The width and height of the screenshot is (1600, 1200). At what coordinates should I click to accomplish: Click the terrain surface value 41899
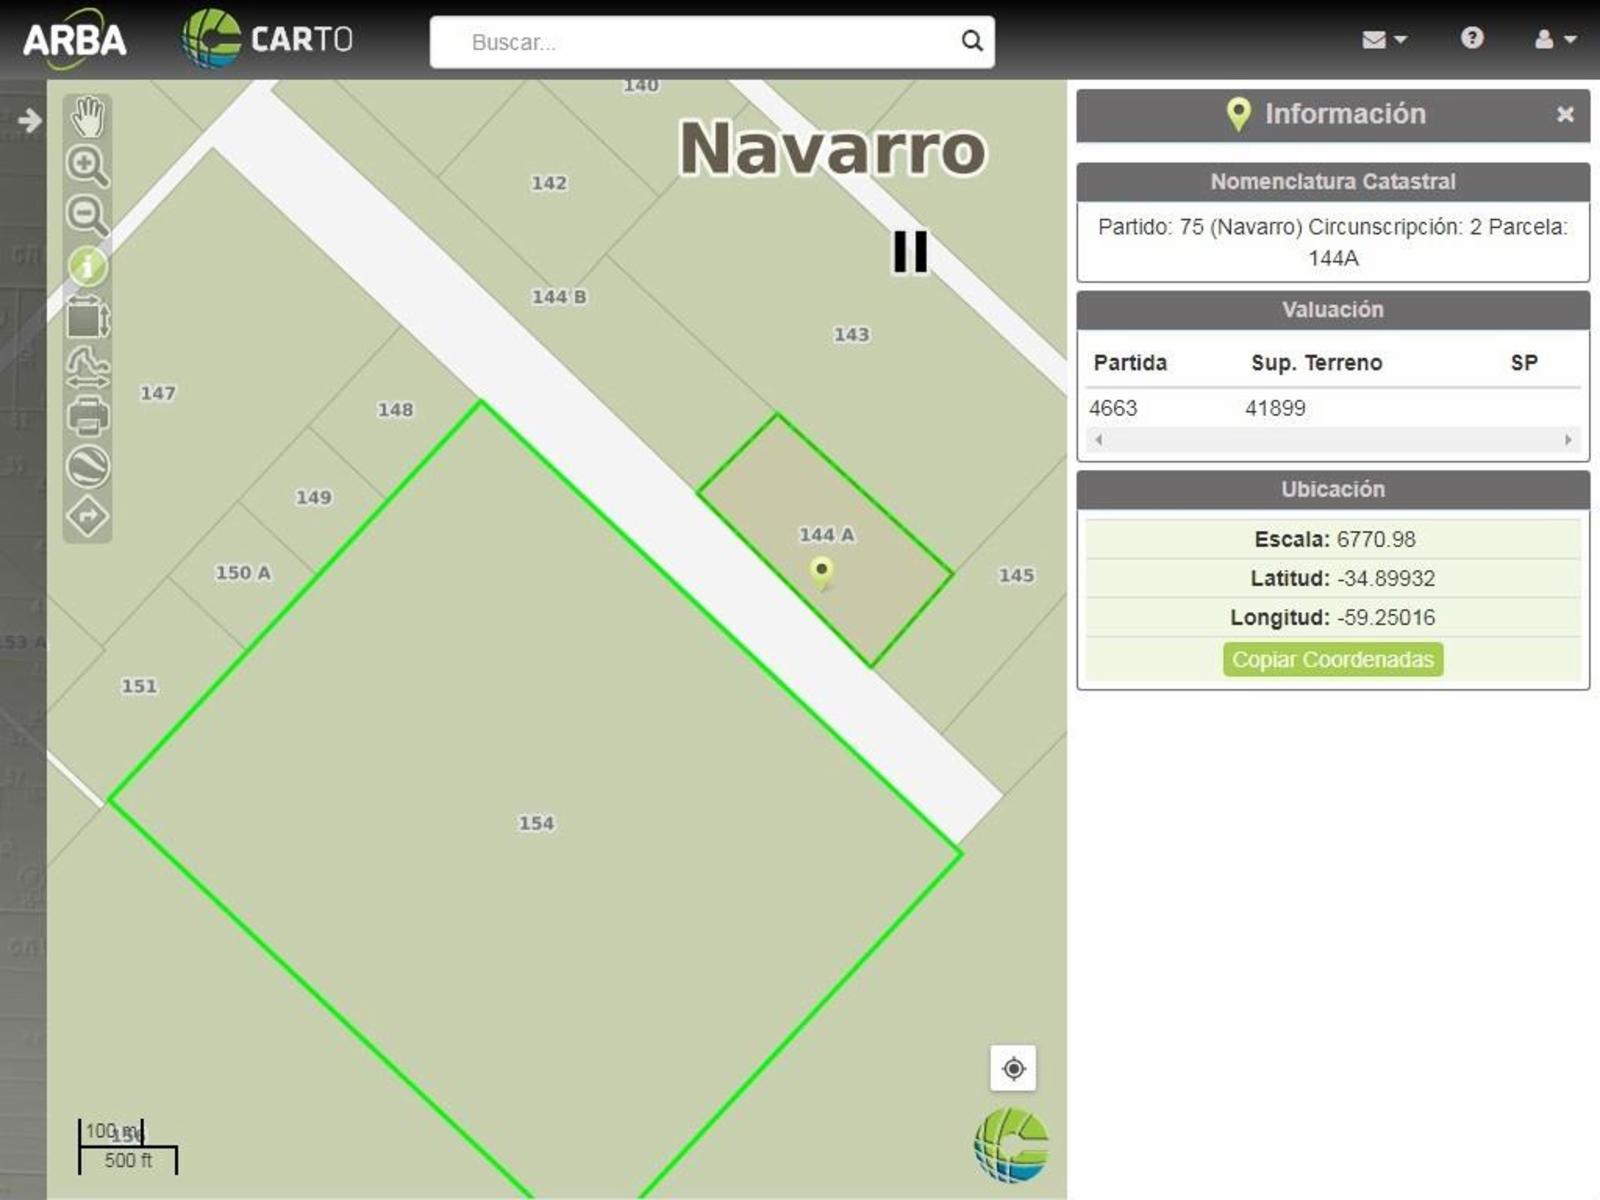pos(1275,408)
